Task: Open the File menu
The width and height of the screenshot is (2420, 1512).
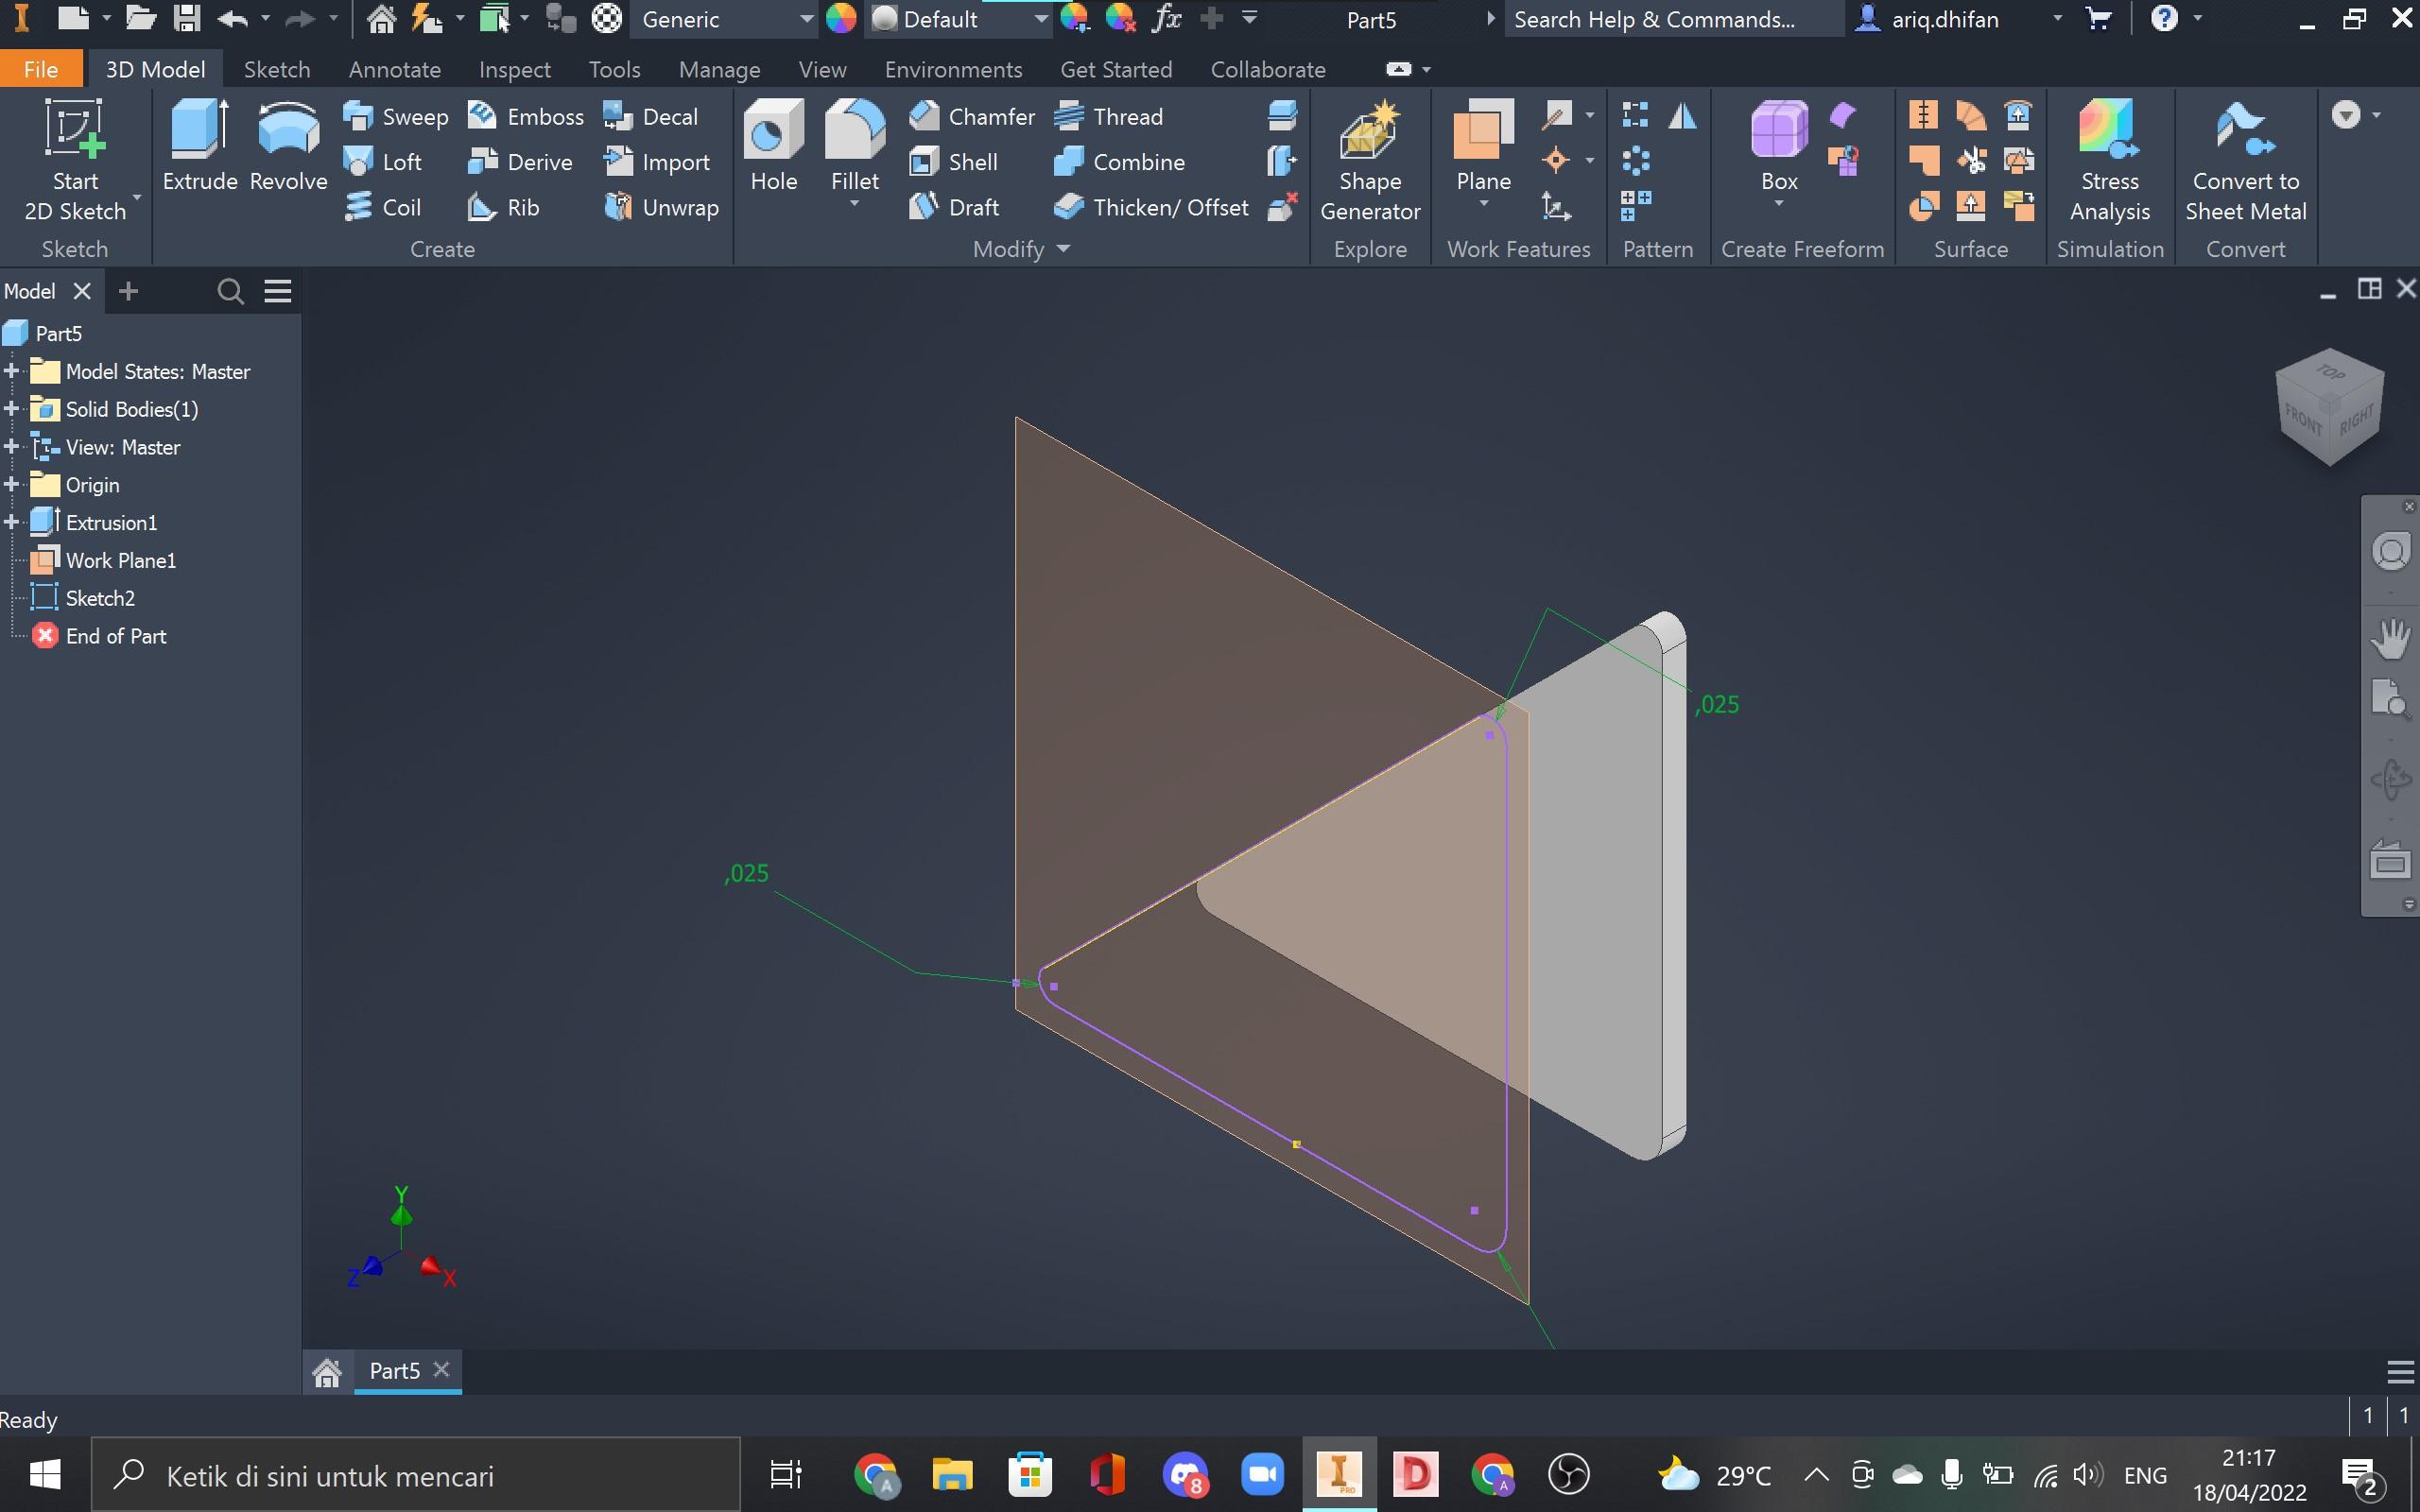Action: pyautogui.click(x=40, y=69)
